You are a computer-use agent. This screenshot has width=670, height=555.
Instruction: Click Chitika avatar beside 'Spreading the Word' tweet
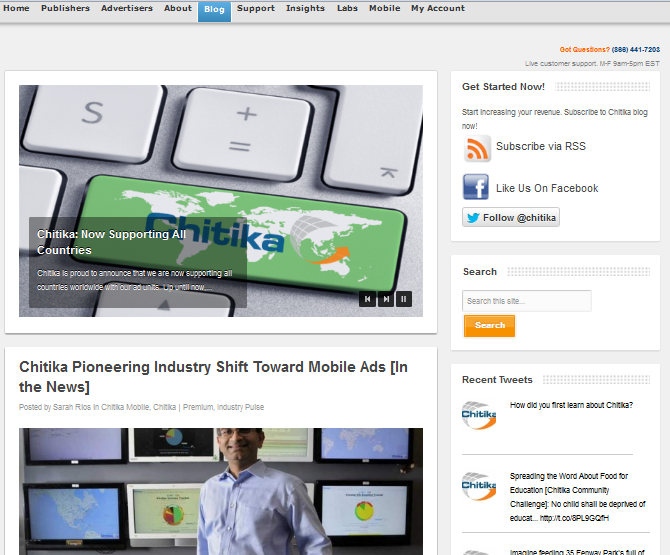[x=479, y=486]
